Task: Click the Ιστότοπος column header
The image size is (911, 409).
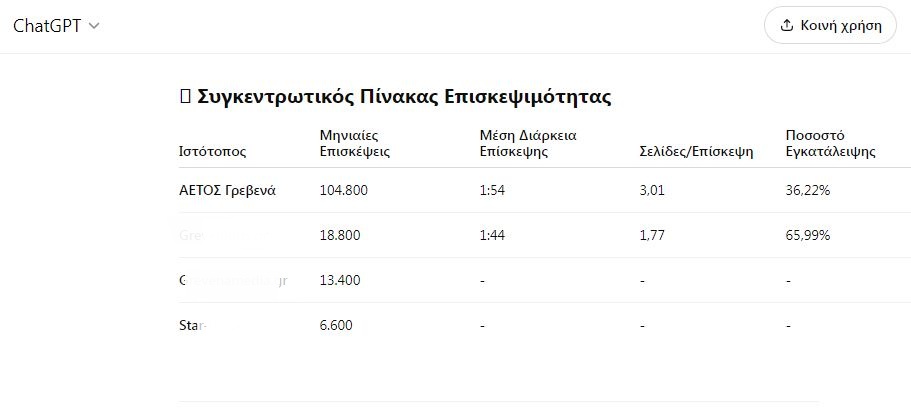Action: (x=213, y=152)
